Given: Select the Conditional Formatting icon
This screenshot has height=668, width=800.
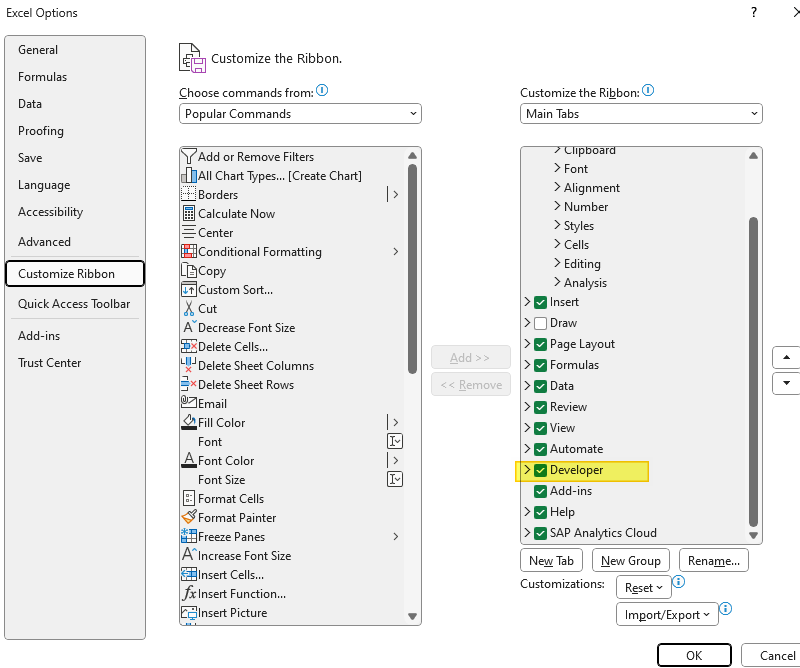Looking at the screenshot, I should coord(189,251).
